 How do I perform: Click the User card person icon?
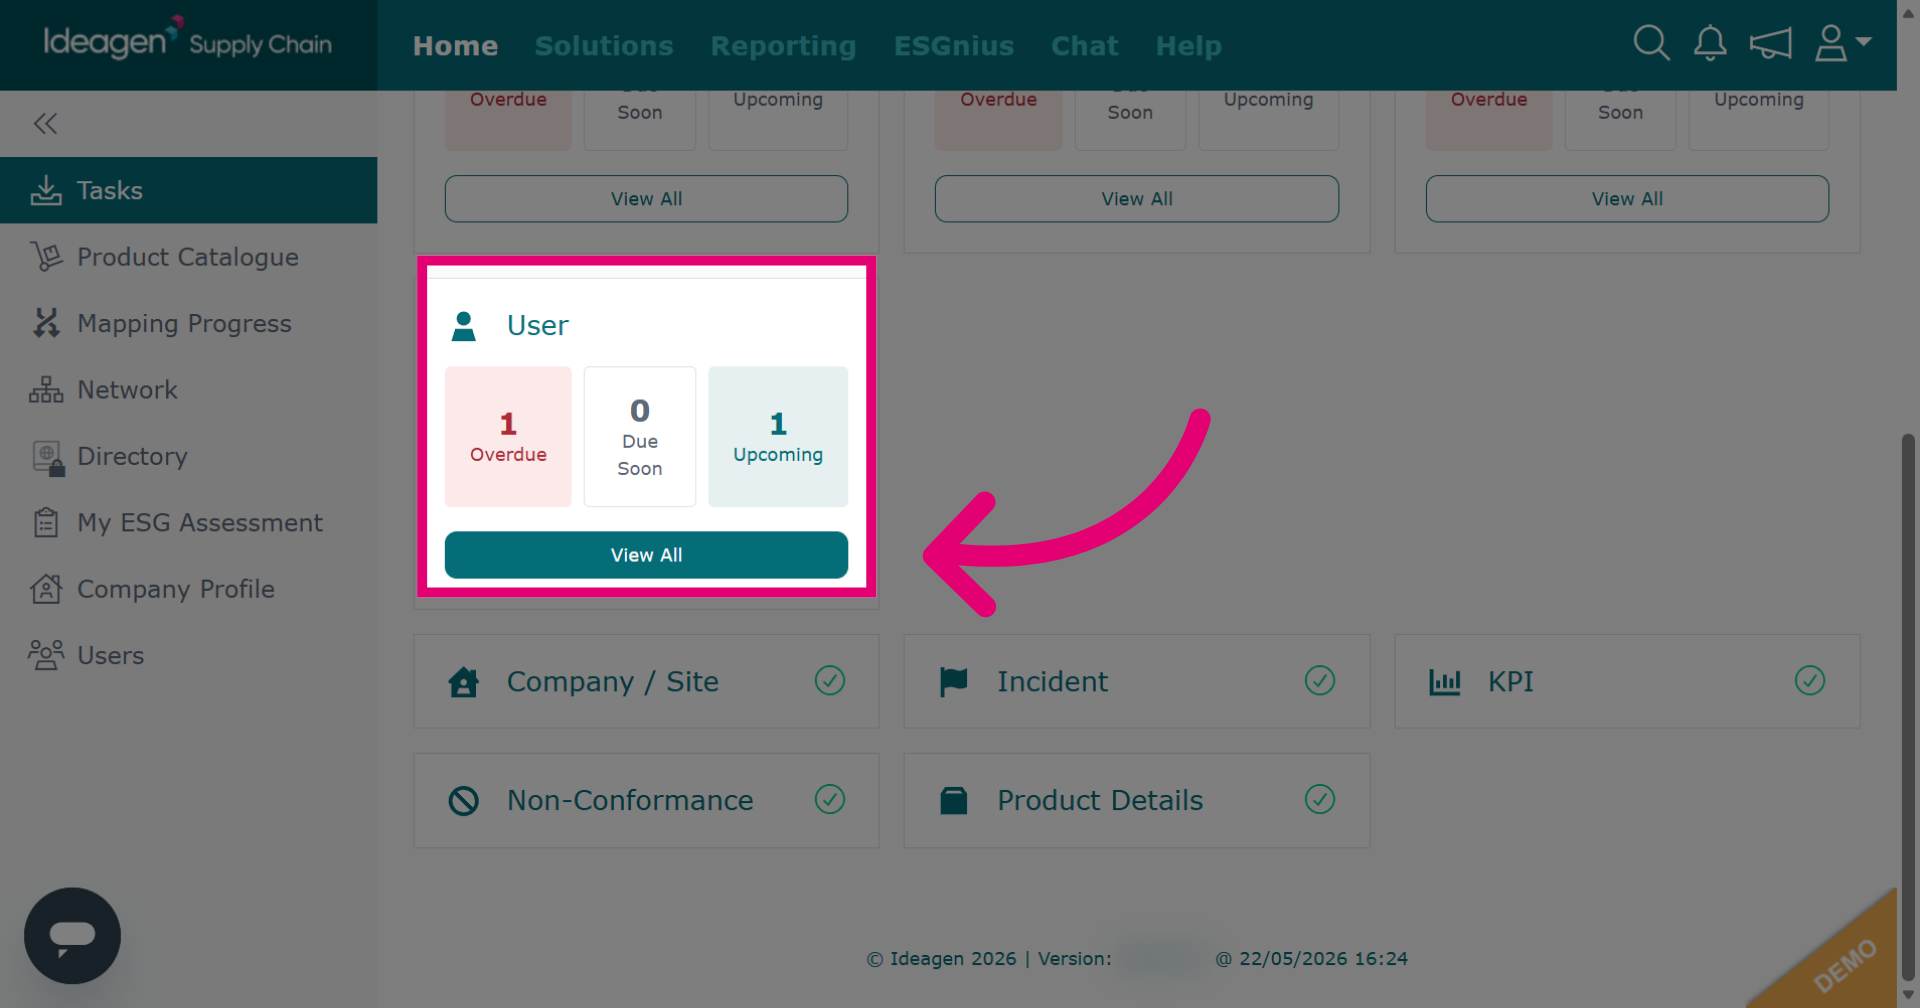(x=463, y=326)
